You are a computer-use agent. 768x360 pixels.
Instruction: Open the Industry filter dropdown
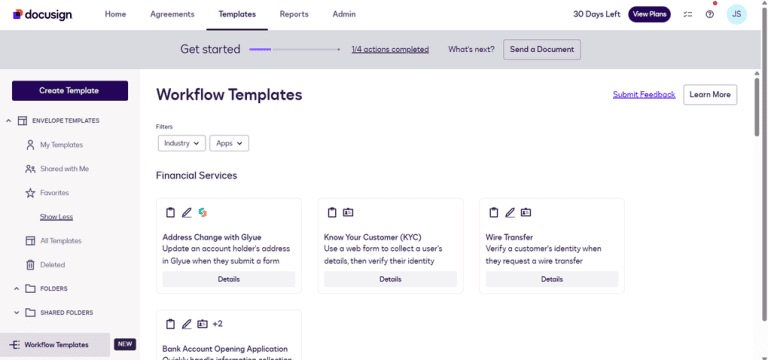tap(182, 144)
